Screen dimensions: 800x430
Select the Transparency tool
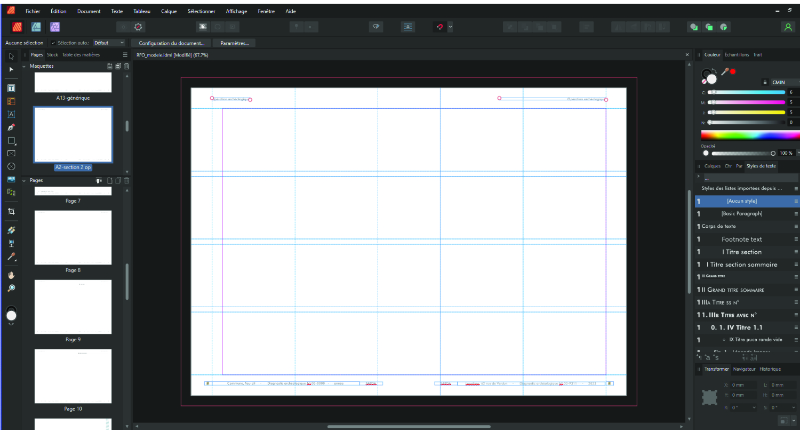point(11,243)
